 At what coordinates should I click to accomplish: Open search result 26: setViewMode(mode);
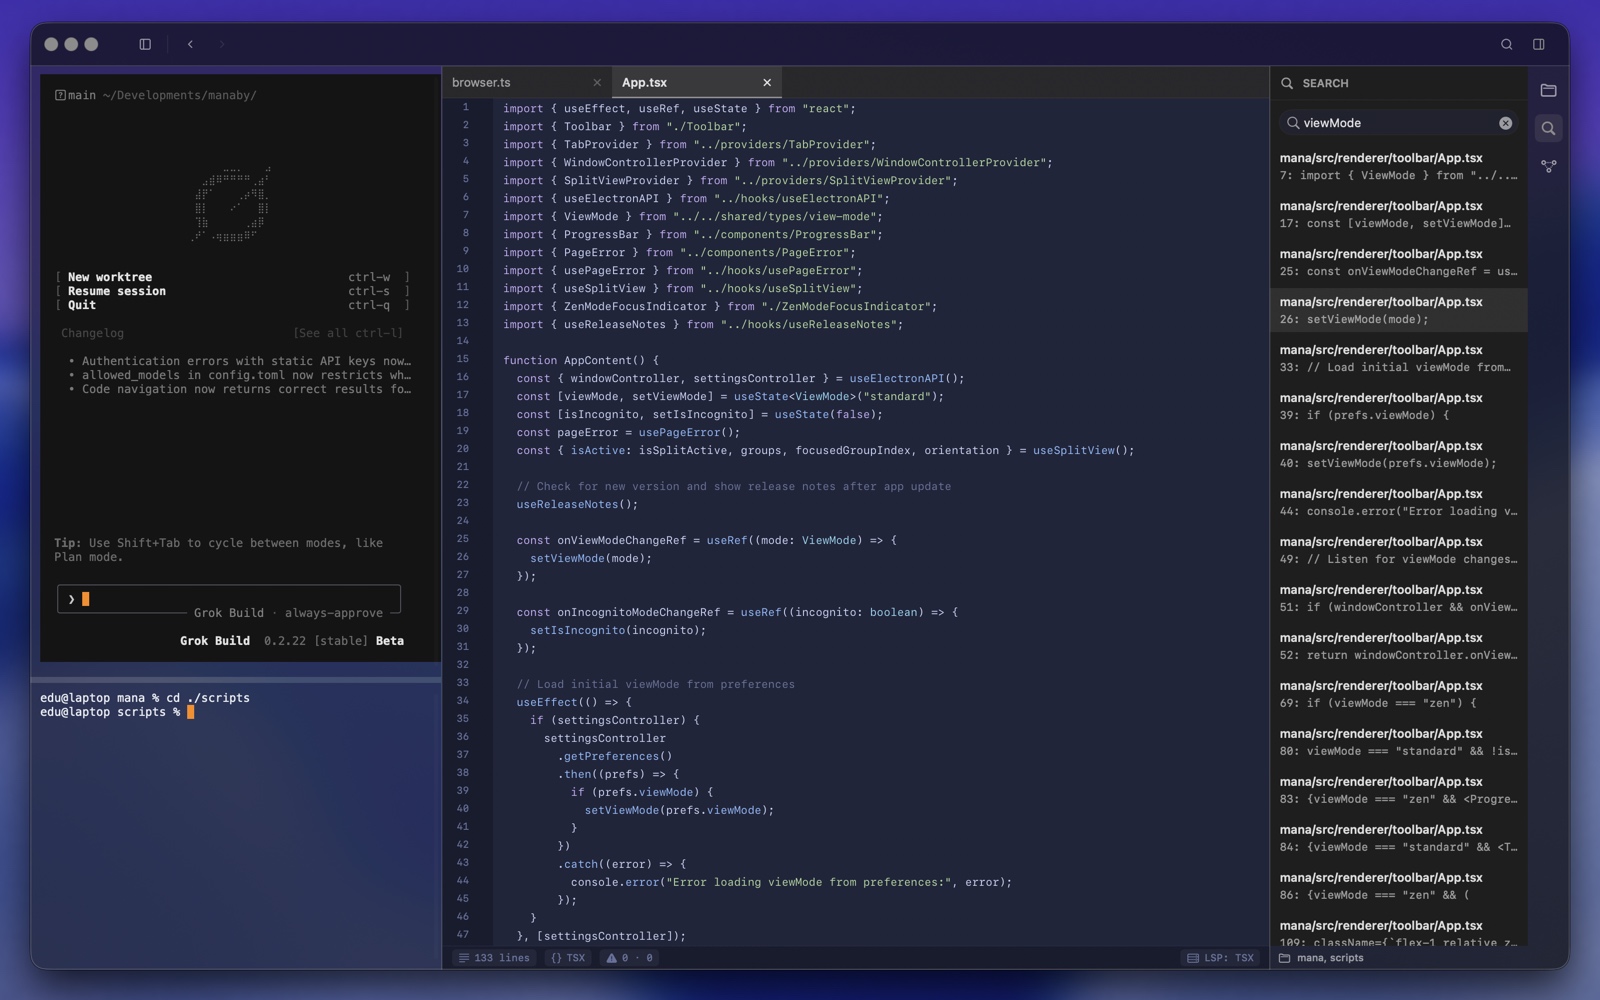coord(1398,311)
